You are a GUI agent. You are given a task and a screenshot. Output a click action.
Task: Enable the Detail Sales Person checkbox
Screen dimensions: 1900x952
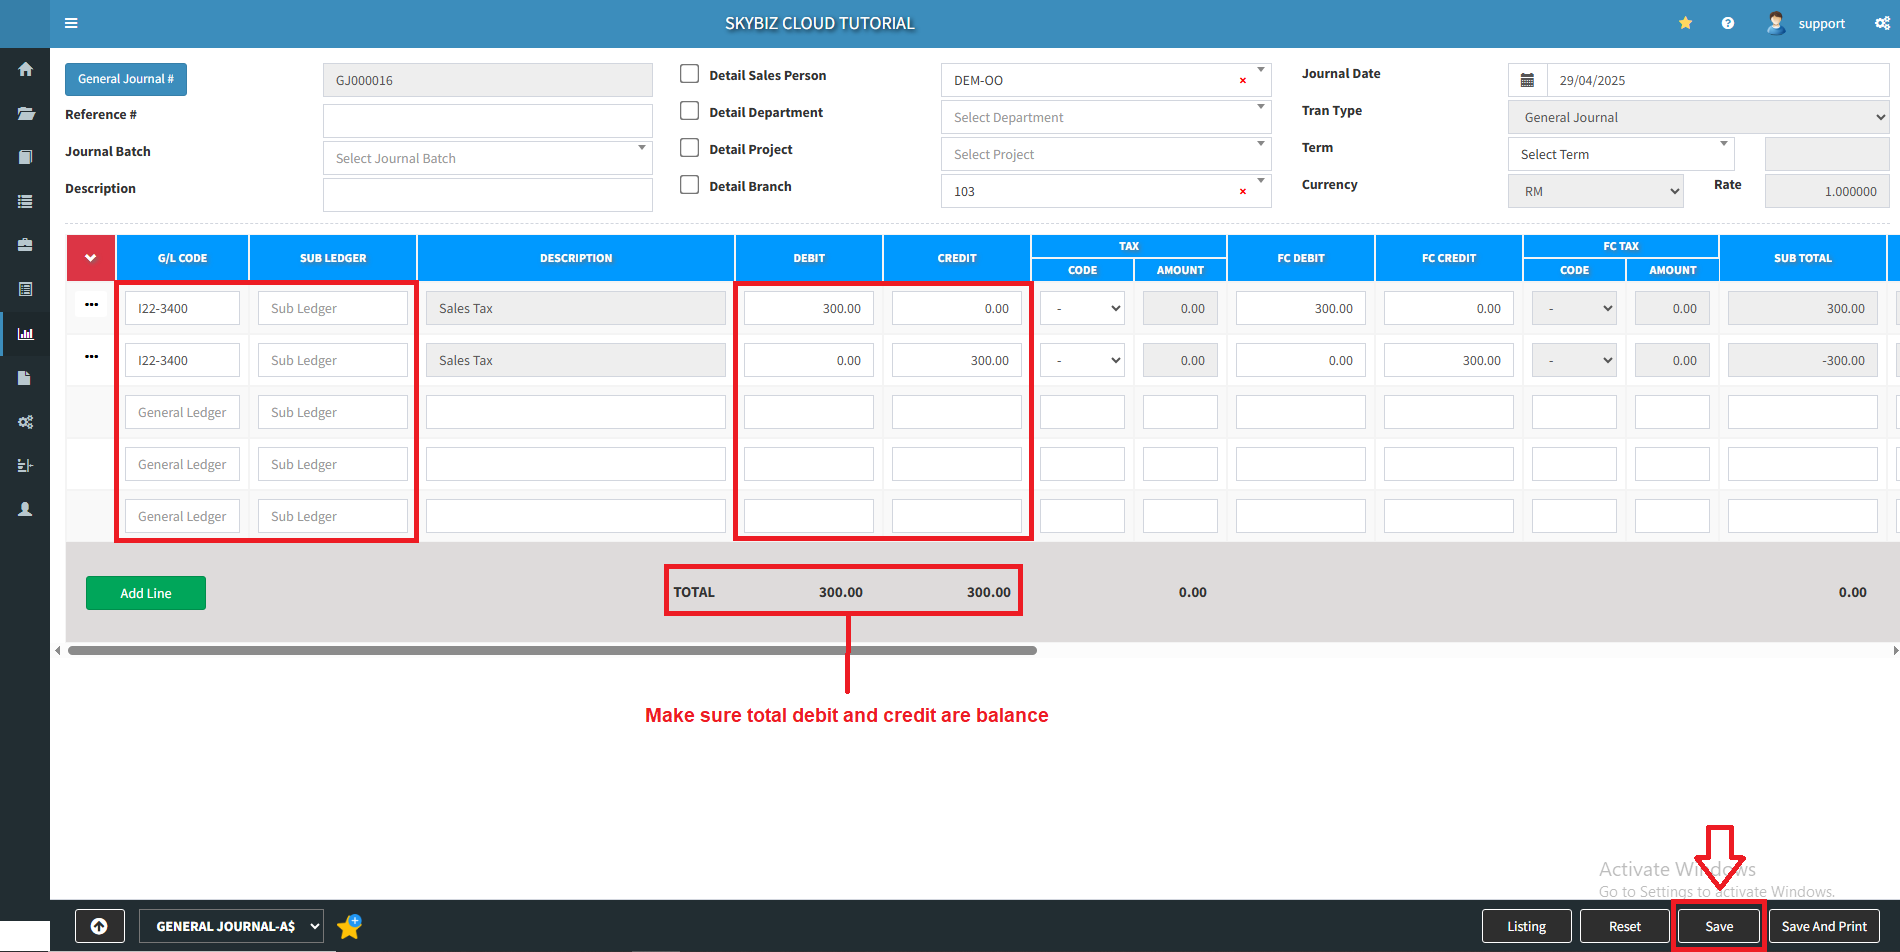tap(689, 74)
